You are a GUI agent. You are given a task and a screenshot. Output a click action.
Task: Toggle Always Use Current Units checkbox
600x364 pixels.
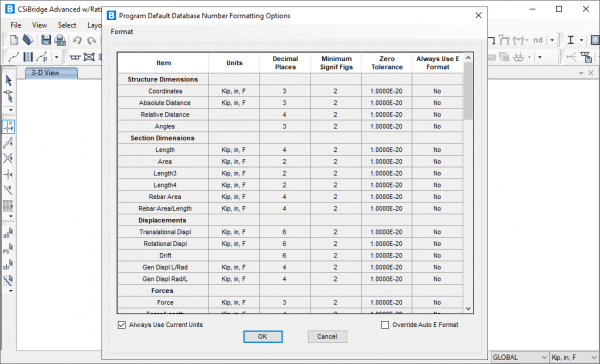[122, 325]
